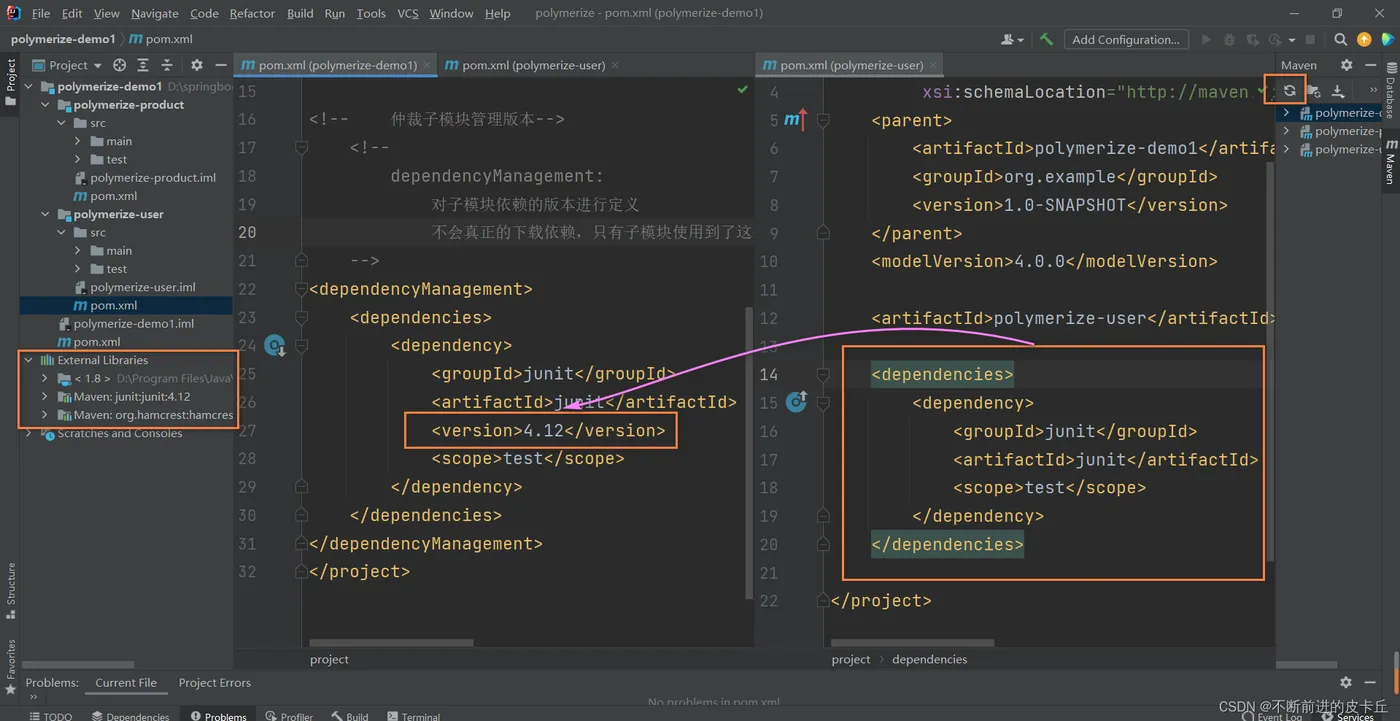Reload all Maven projects in Maven panel
This screenshot has height=721, width=1400.
click(x=1290, y=91)
